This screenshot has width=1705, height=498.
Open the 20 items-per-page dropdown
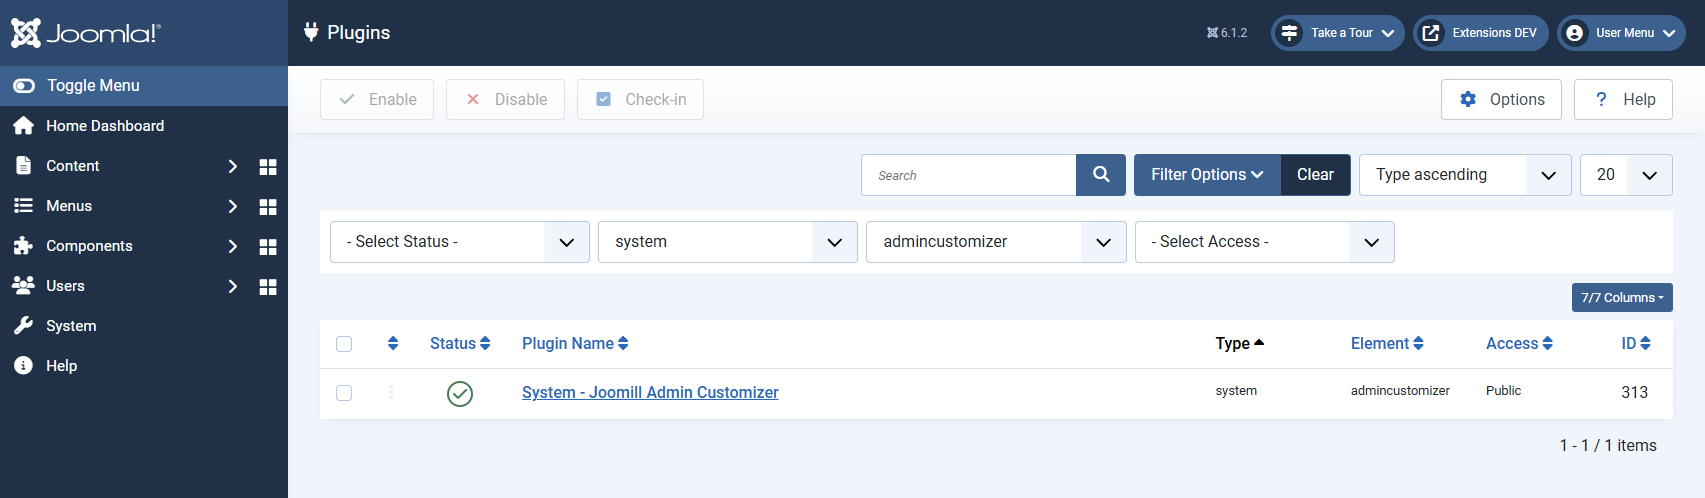[1626, 175]
